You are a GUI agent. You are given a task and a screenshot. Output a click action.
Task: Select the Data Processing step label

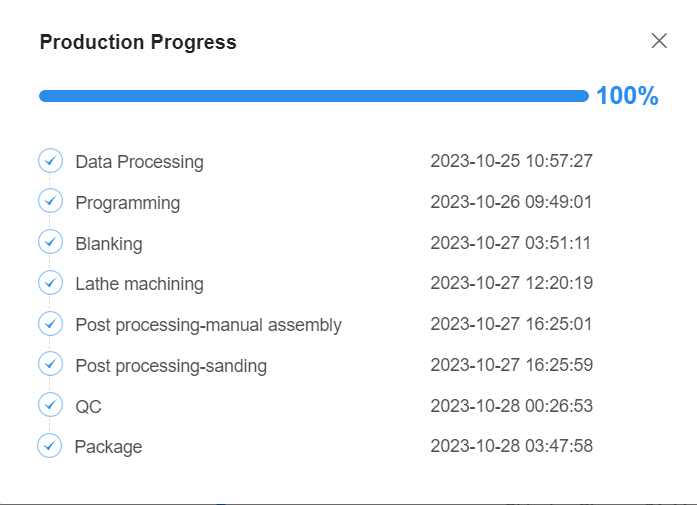click(139, 161)
